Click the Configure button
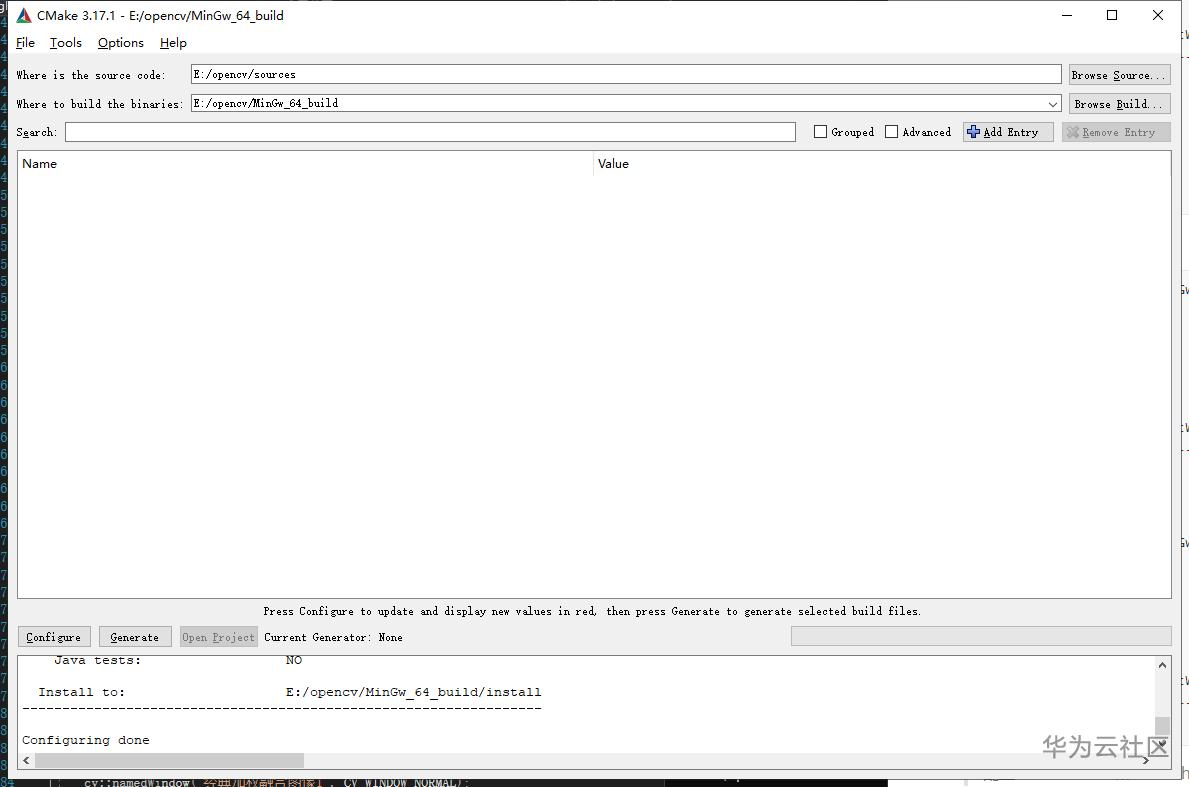Viewport: 1189px width, 787px height. click(x=54, y=637)
